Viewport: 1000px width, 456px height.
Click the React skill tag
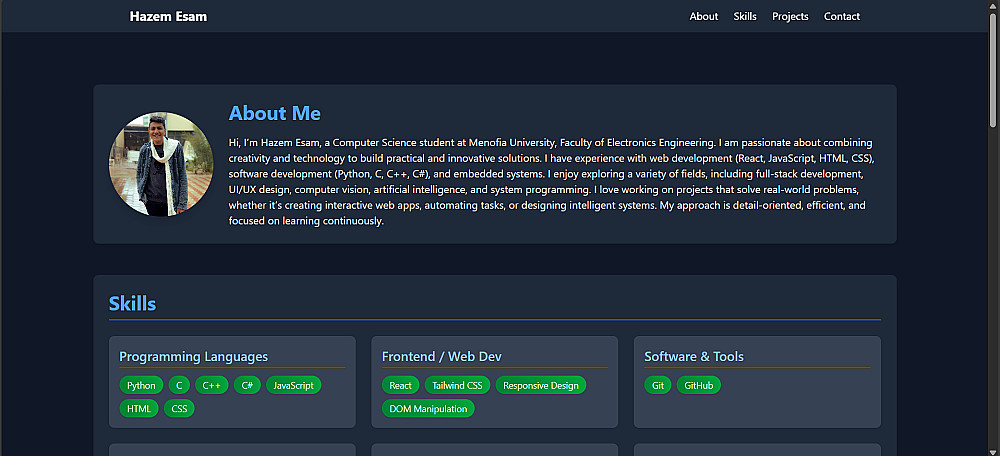[x=401, y=385]
